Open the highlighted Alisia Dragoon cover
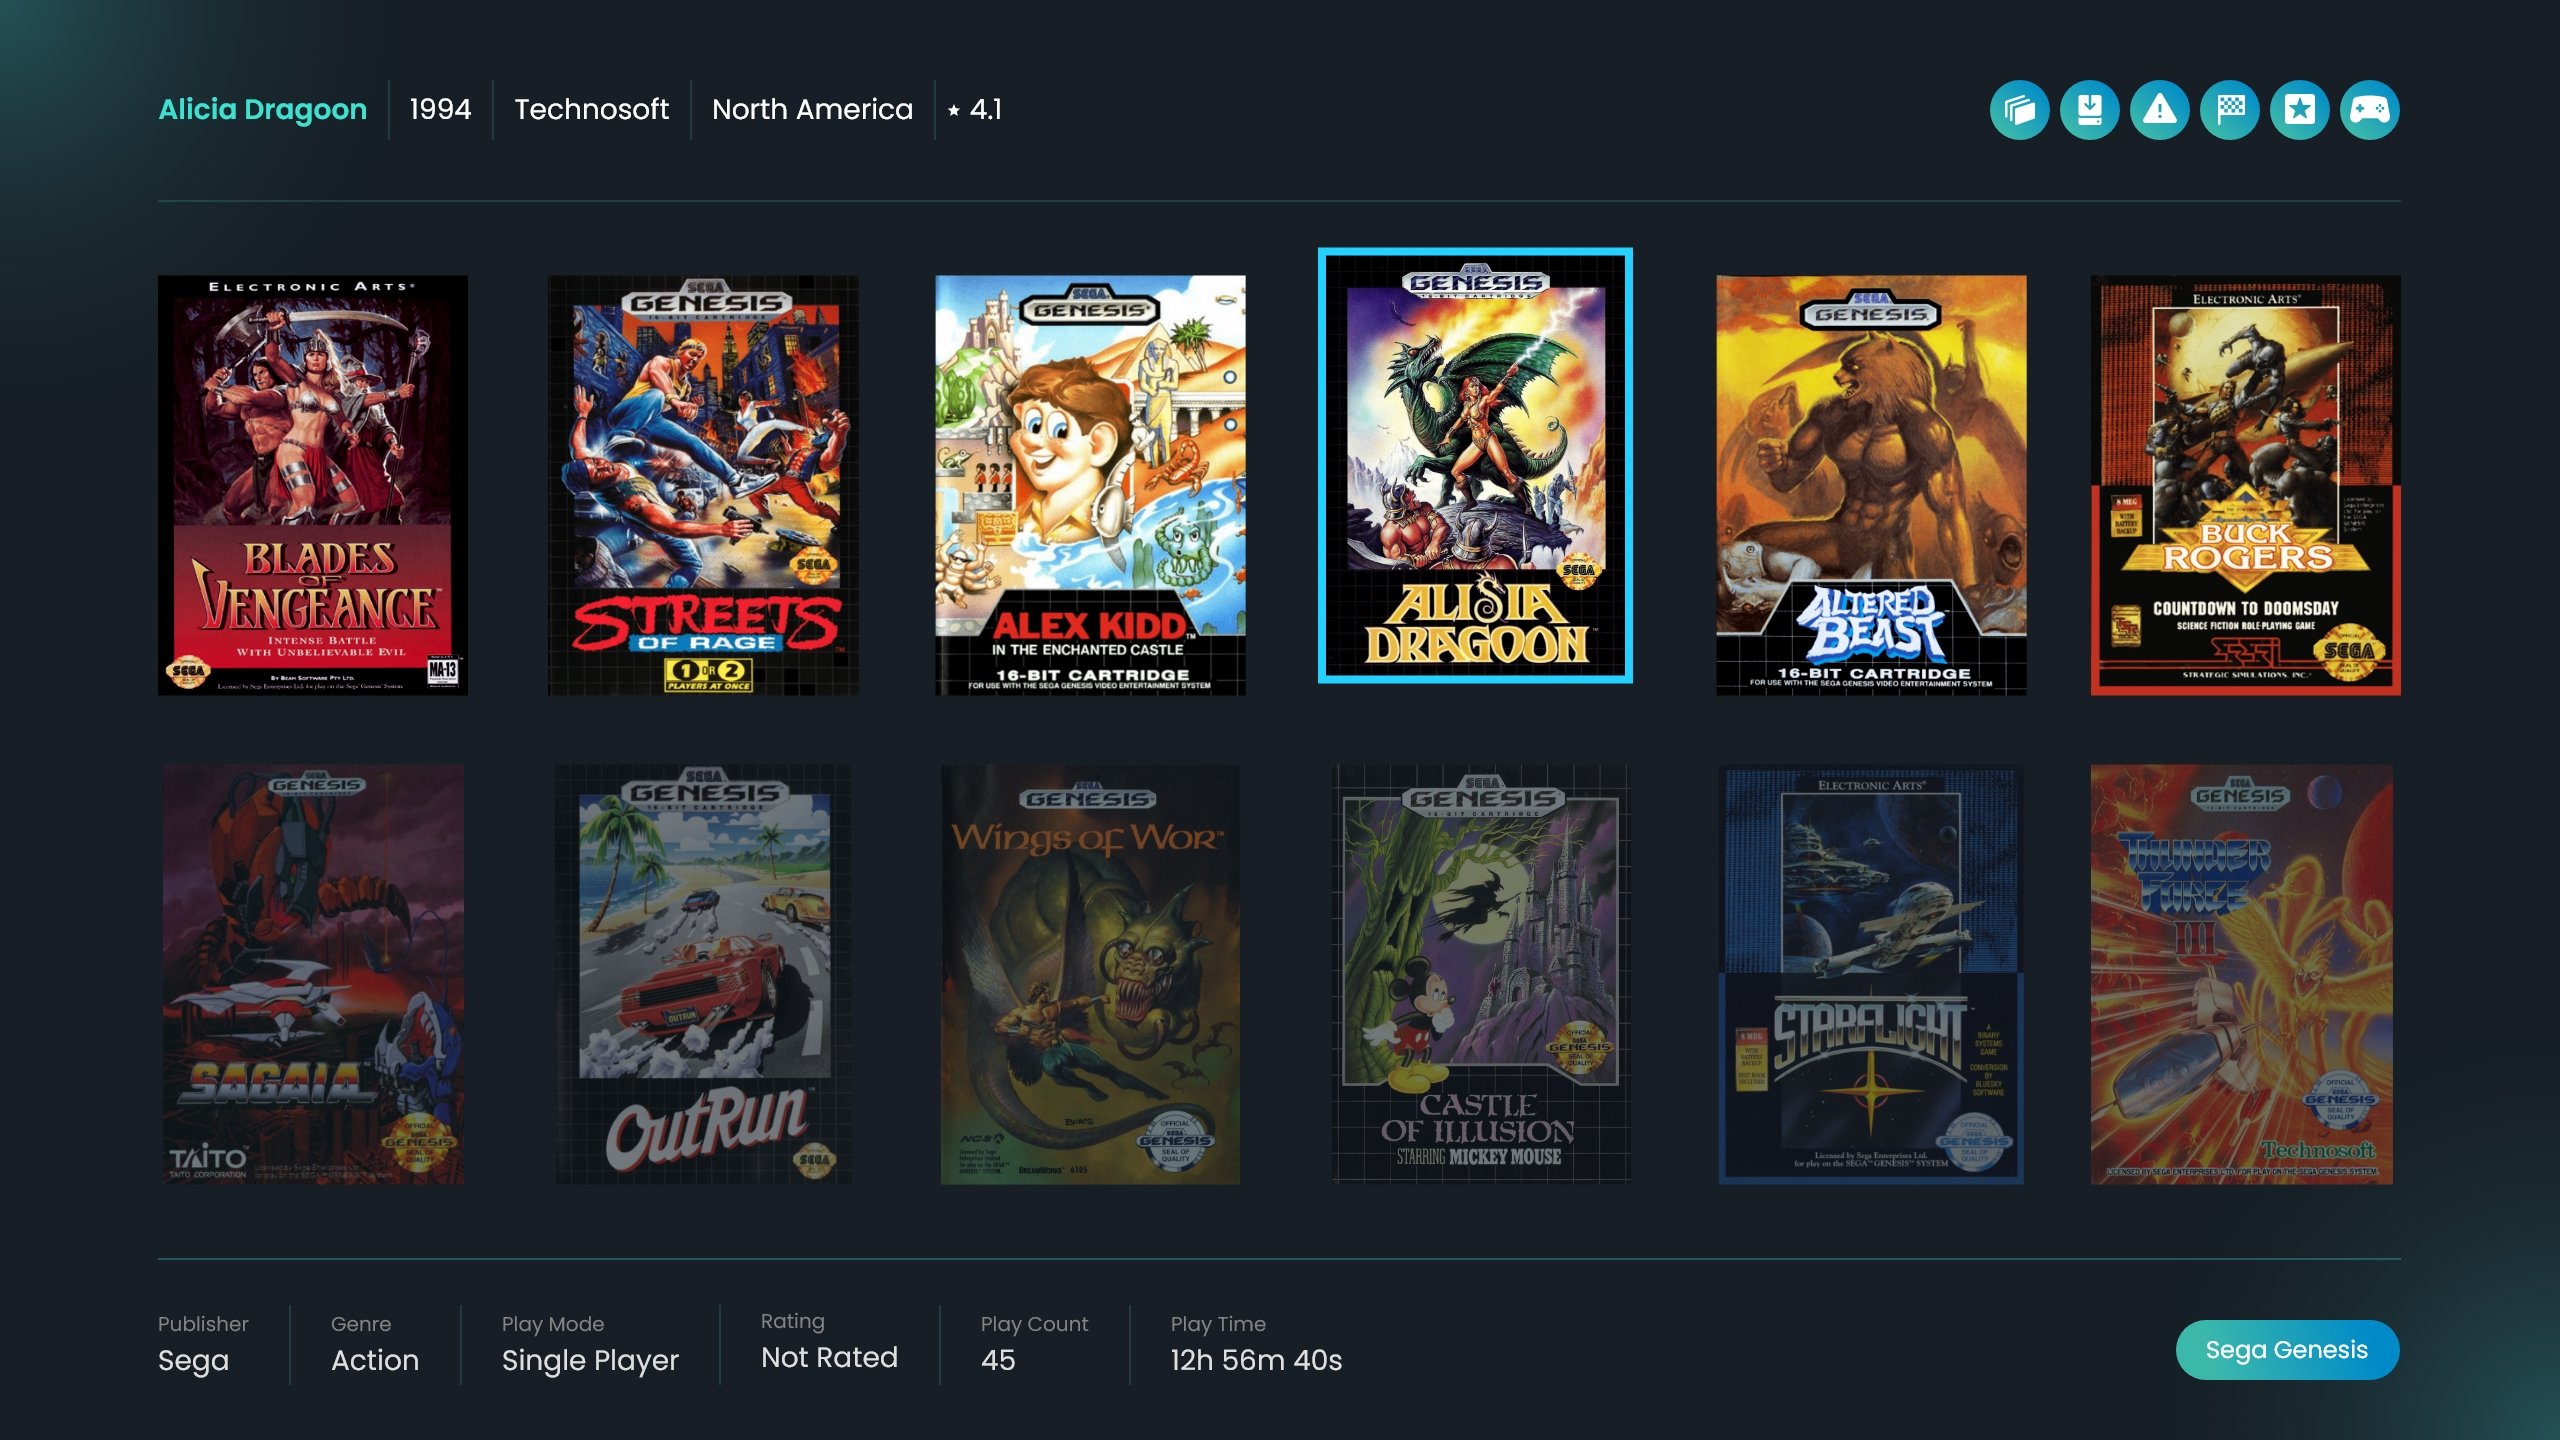Screen dimensions: 2560x1440 click(1475, 466)
